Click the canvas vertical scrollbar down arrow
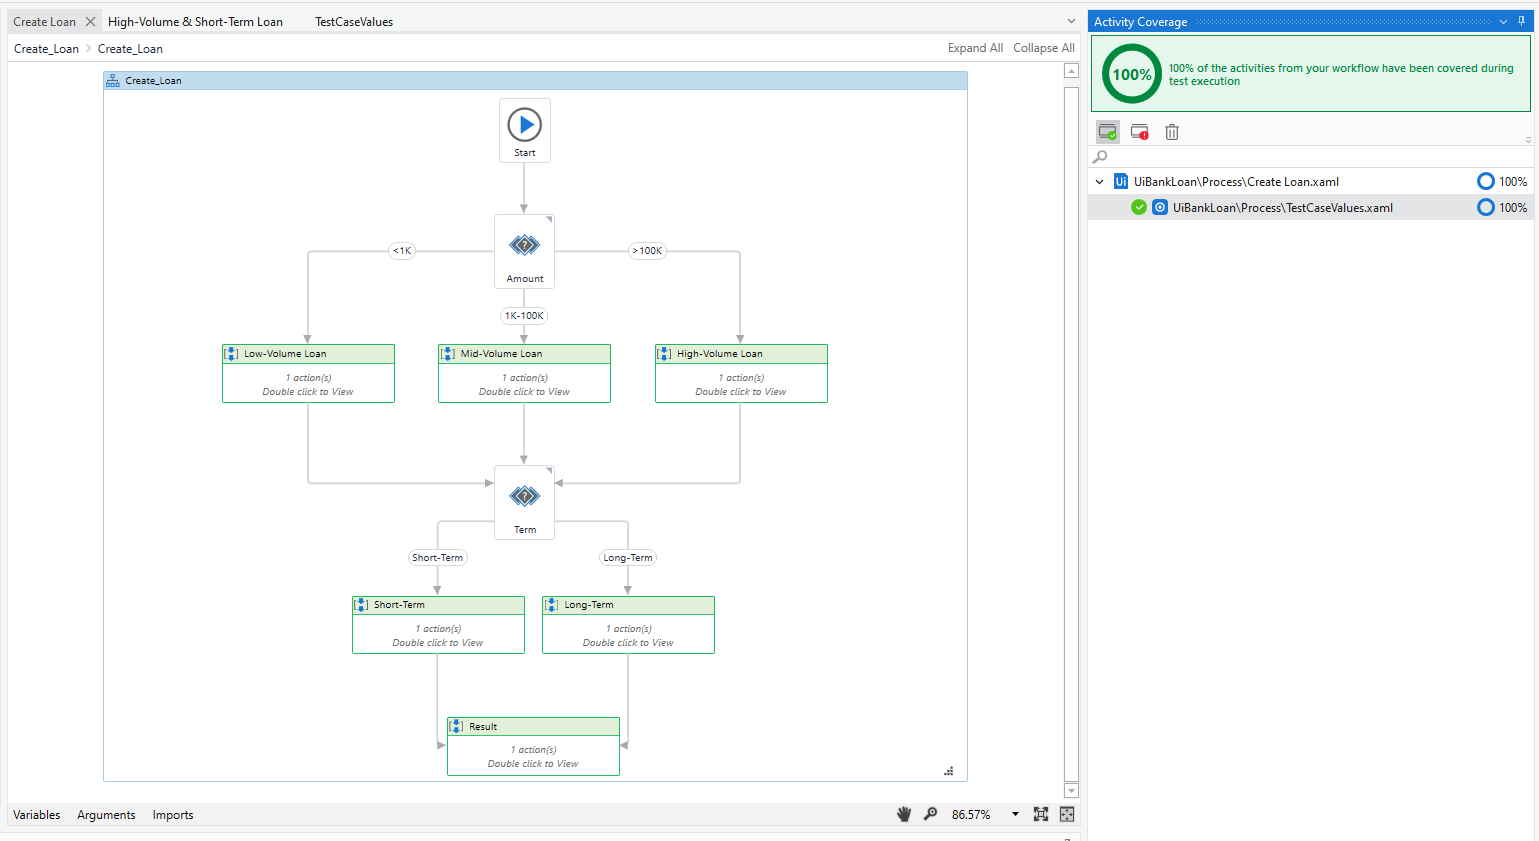 (1071, 791)
